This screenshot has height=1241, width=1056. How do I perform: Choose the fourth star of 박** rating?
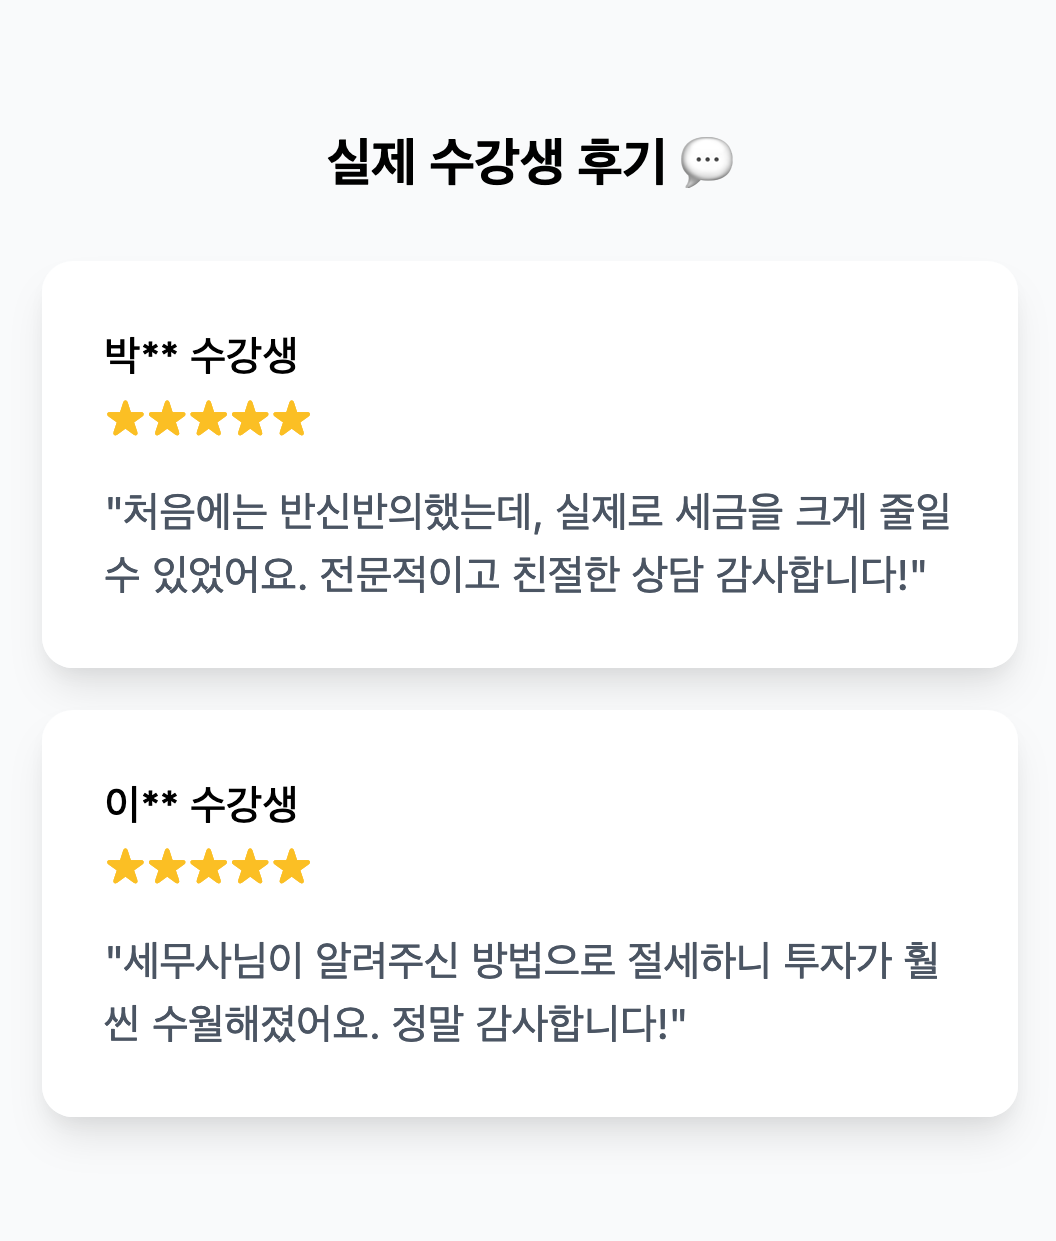click(250, 419)
